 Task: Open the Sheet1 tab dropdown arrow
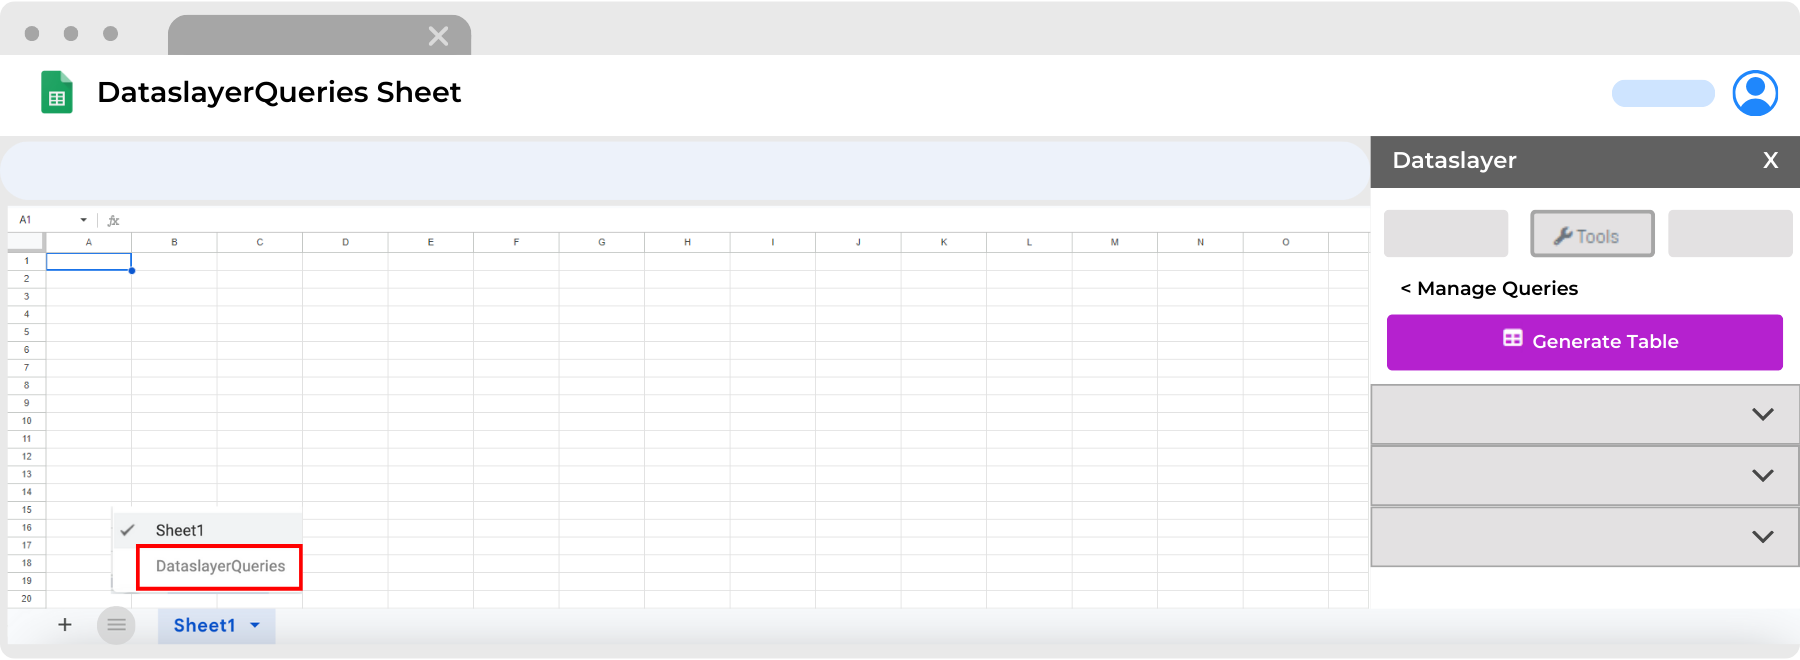[253, 626]
